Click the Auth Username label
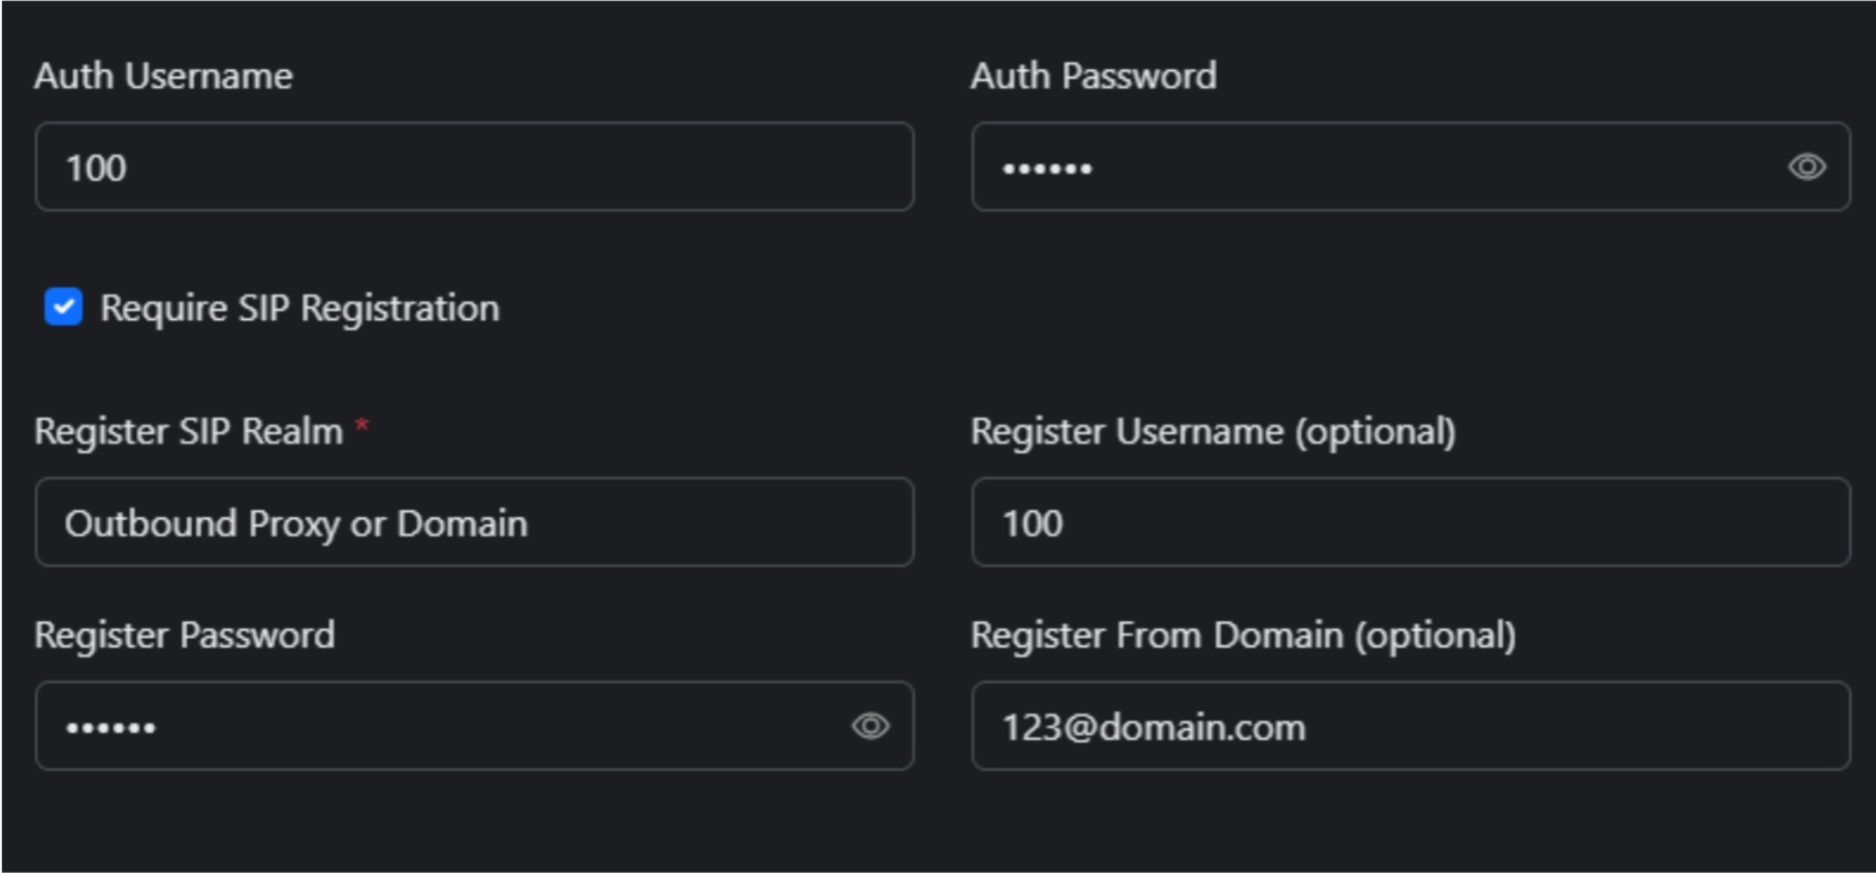This screenshot has height=873, width=1876. pyautogui.click(x=163, y=75)
